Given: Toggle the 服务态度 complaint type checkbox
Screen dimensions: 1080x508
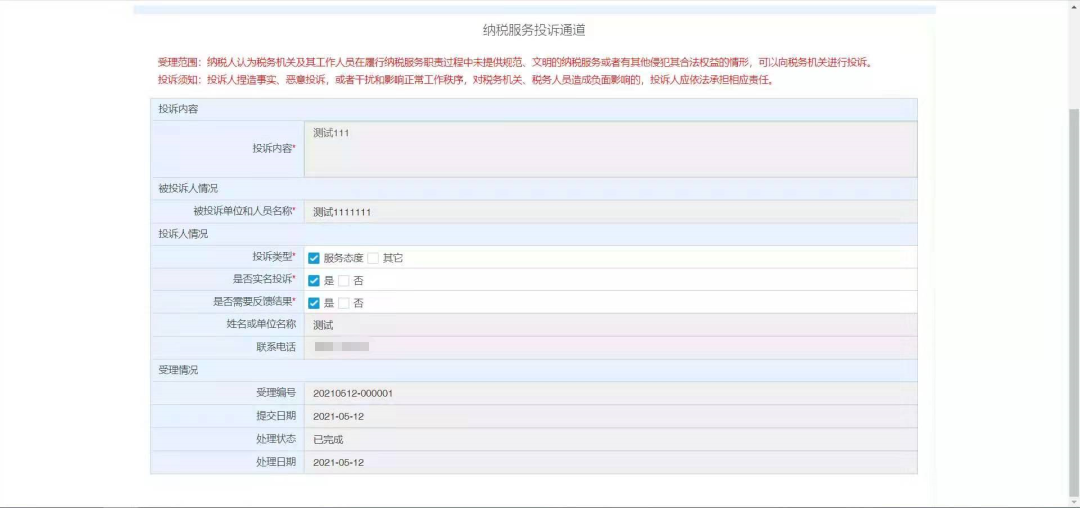Looking at the screenshot, I should pyautogui.click(x=314, y=258).
